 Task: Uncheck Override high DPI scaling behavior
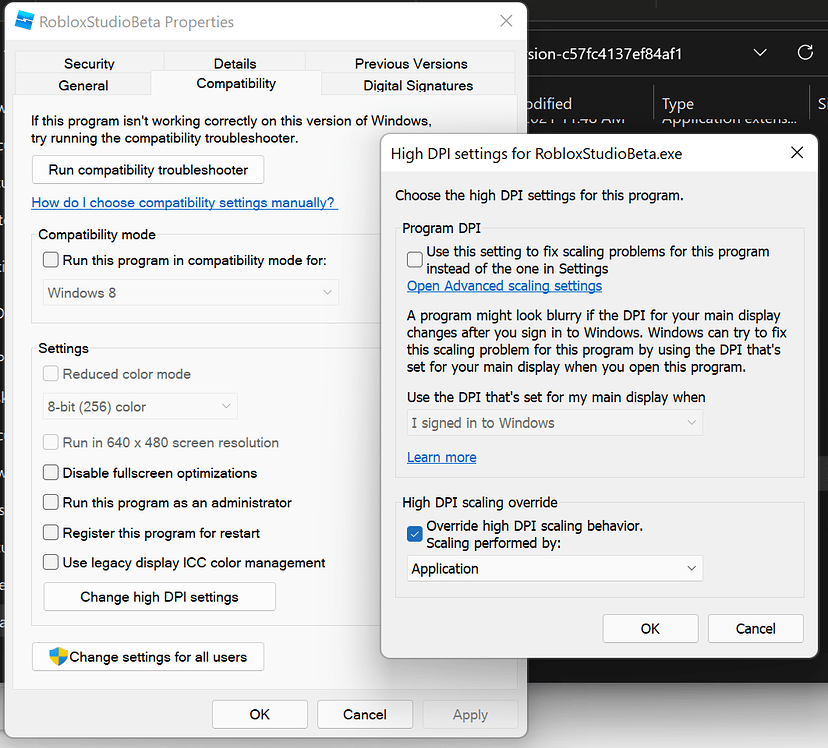[414, 533]
